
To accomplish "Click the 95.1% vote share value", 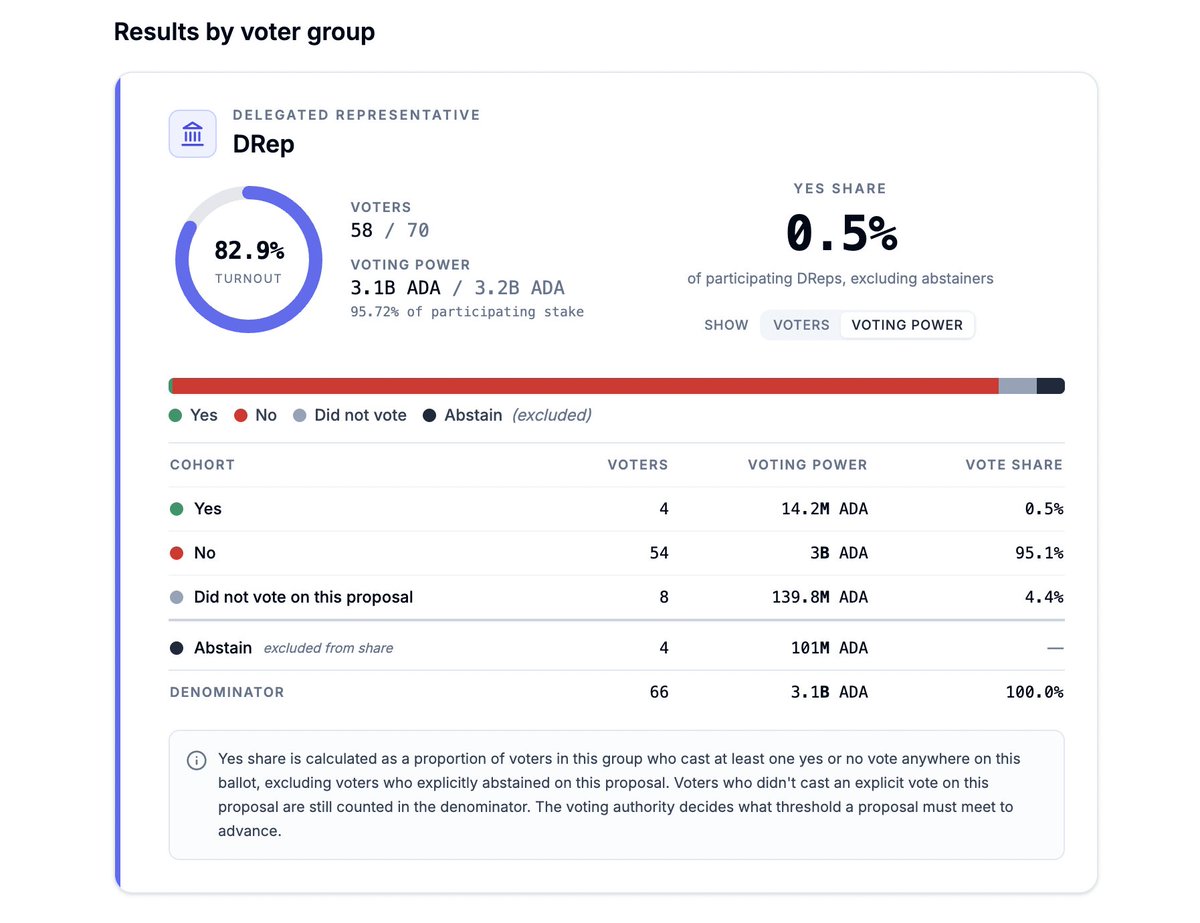I will tap(1038, 553).
